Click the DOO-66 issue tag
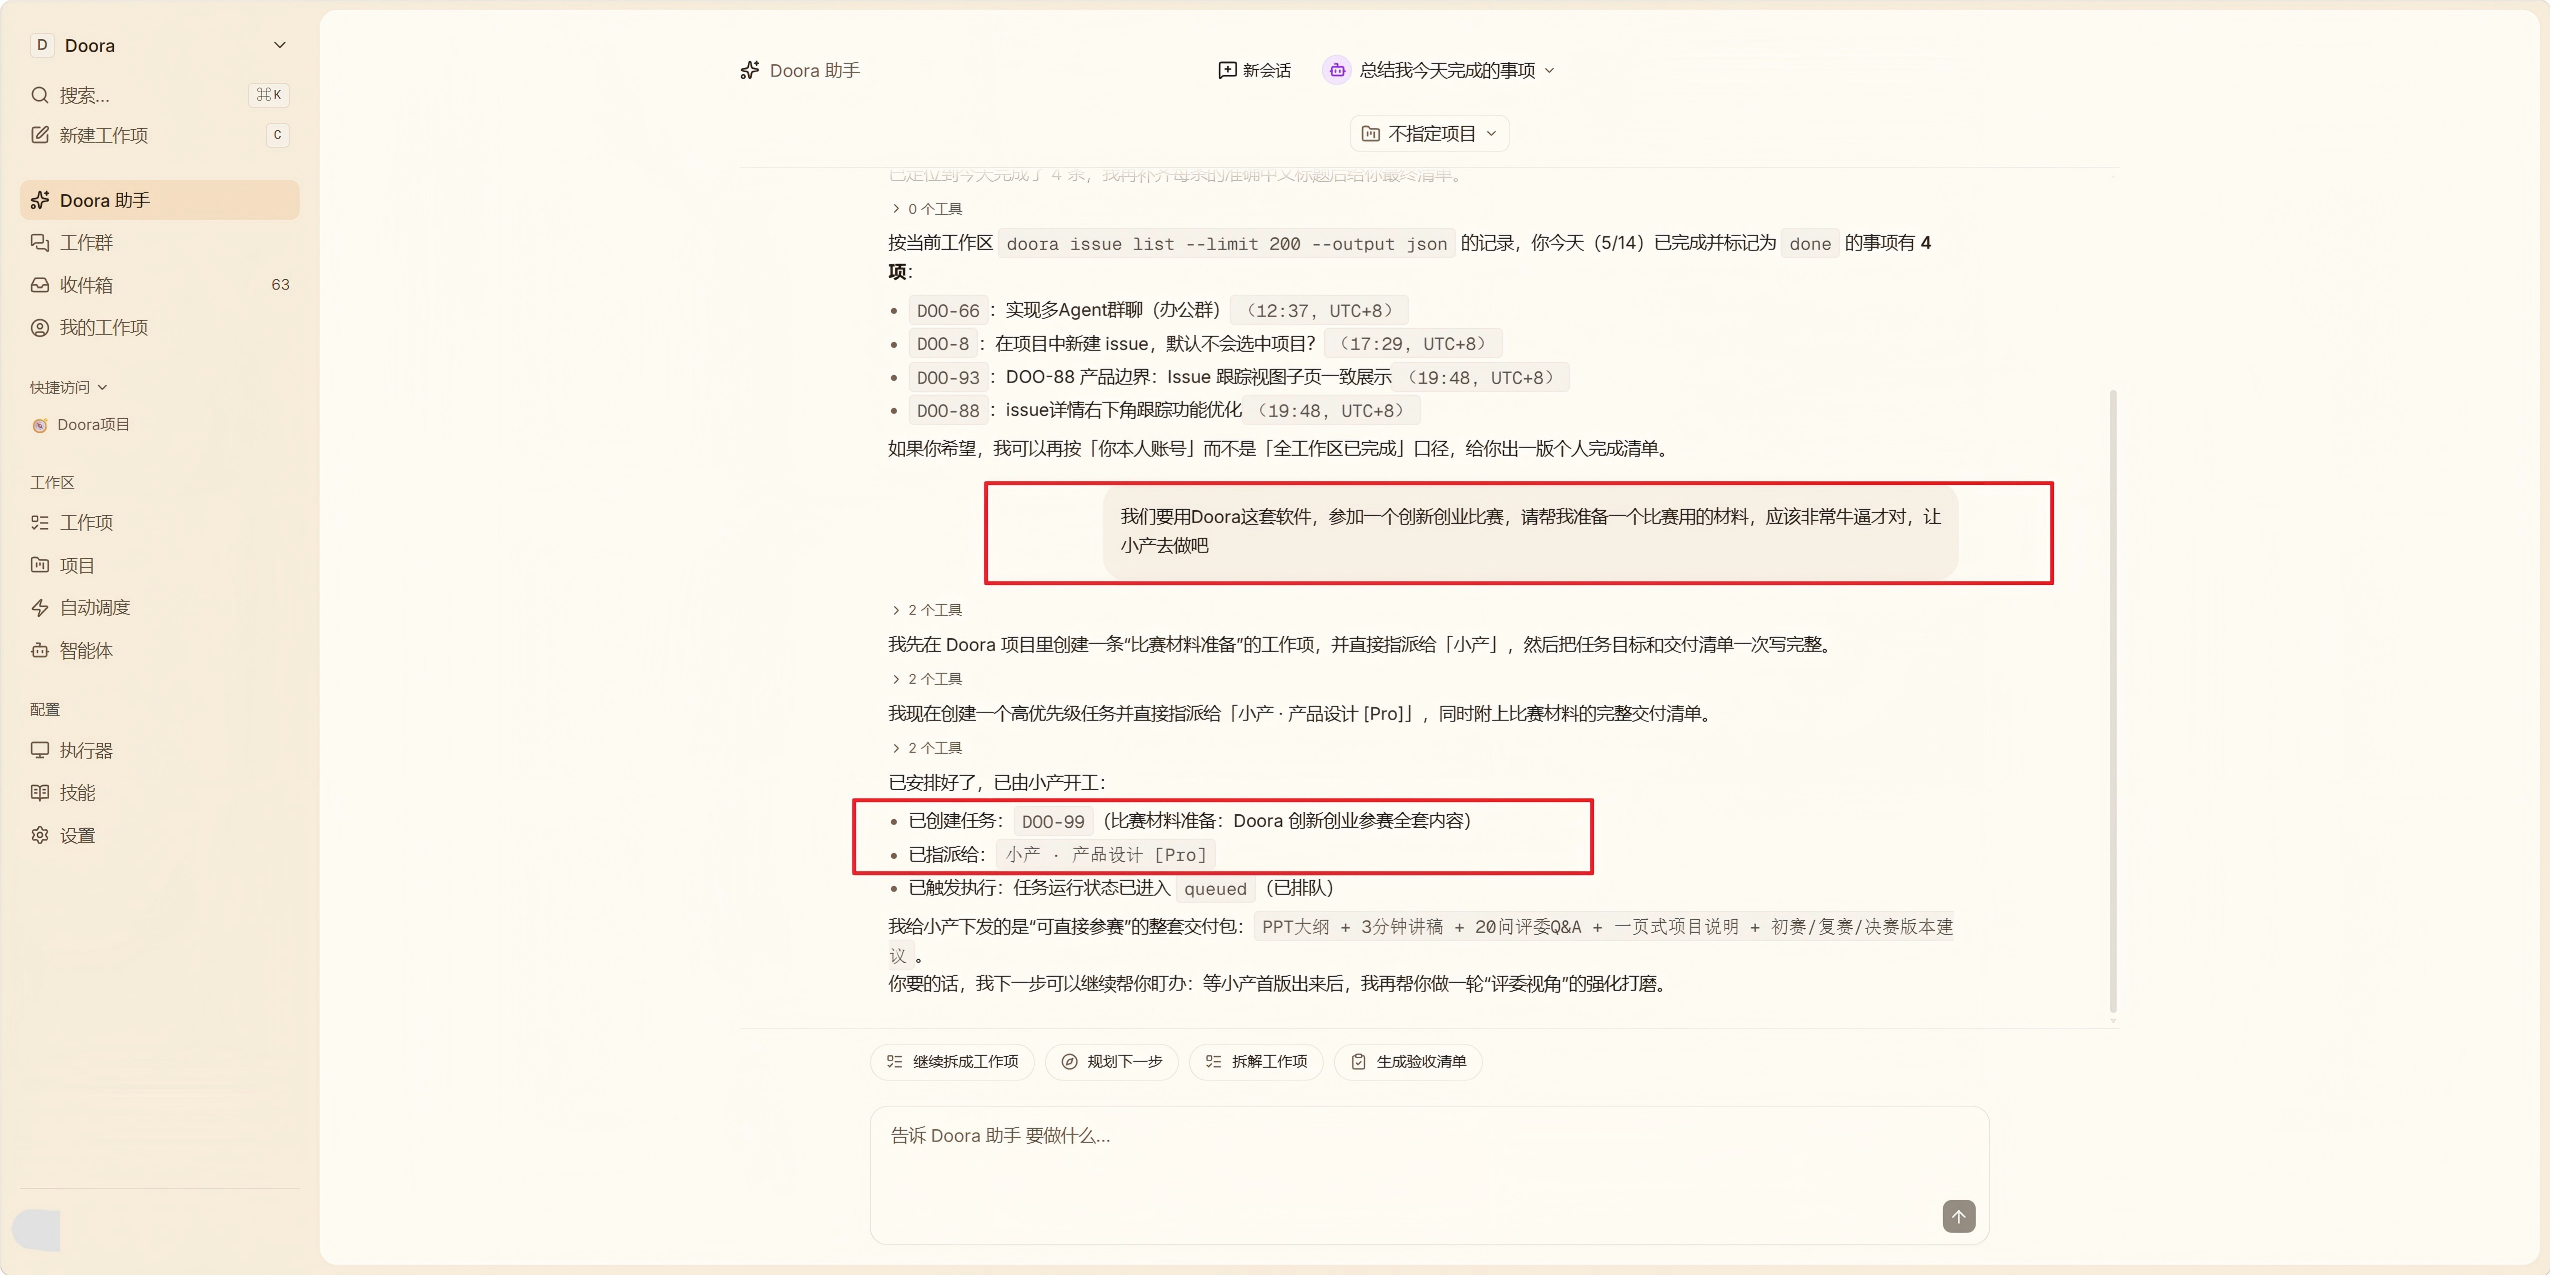This screenshot has width=2550, height=1275. coord(948,311)
